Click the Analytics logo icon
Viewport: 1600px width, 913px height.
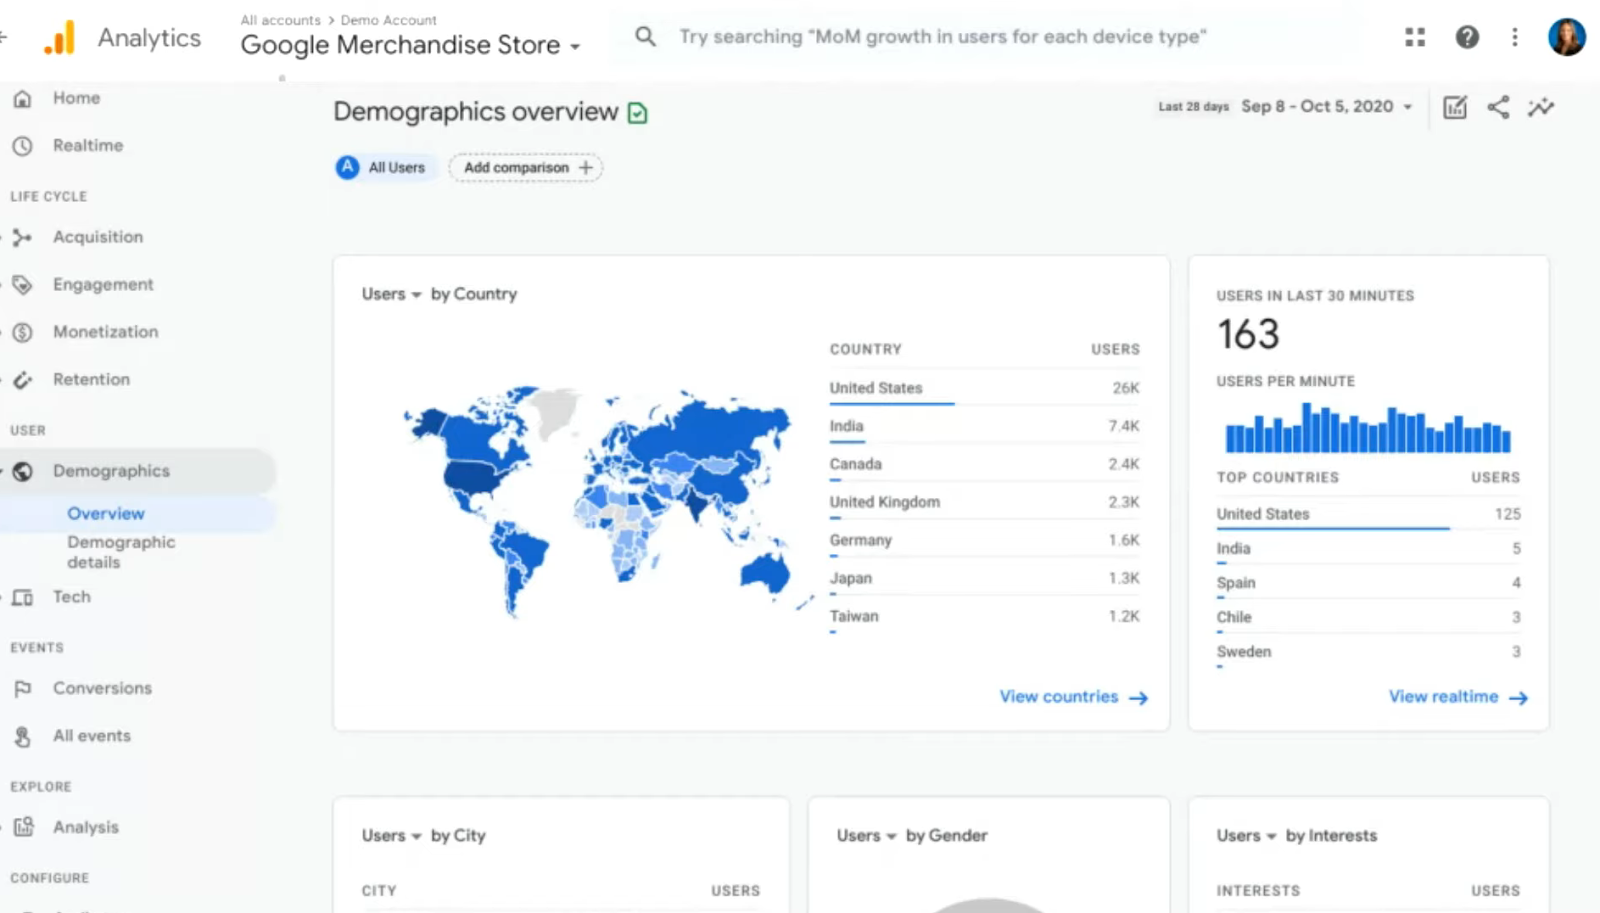coord(60,38)
